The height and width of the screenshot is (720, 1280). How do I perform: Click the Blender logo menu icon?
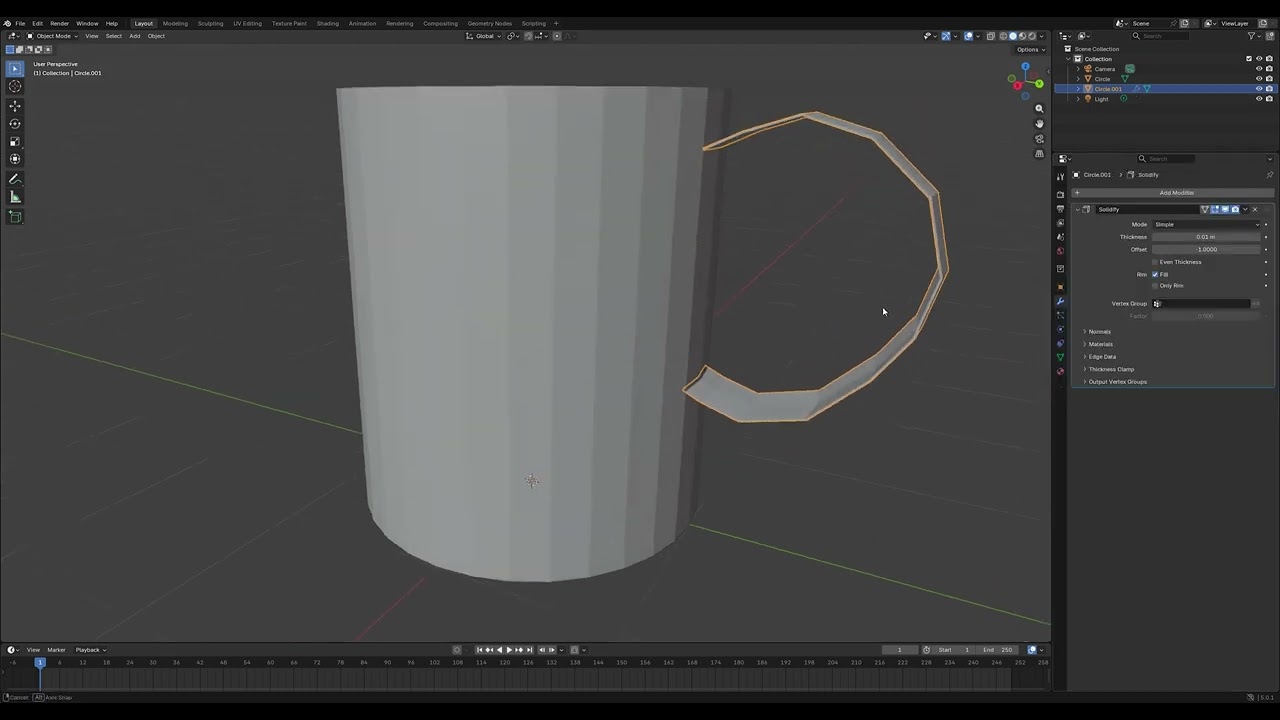(8, 23)
